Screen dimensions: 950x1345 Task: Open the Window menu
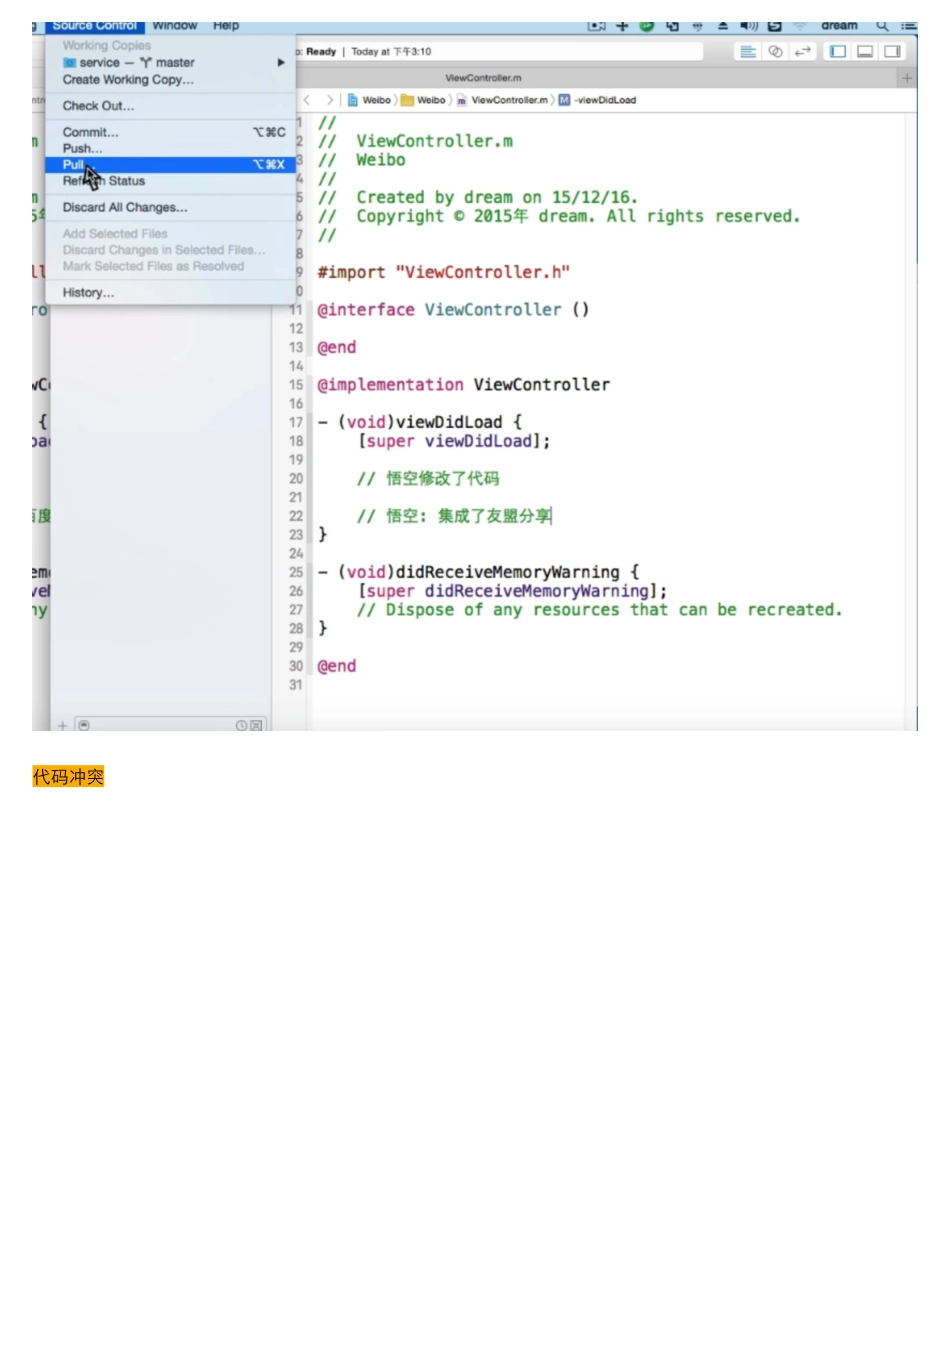[175, 26]
